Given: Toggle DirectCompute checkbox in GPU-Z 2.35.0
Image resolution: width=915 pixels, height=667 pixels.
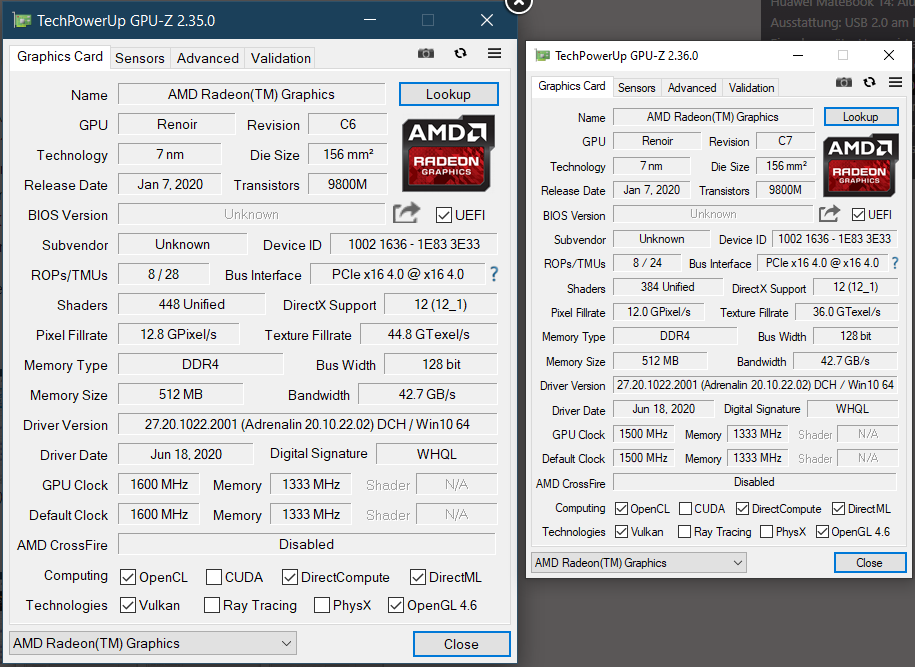Looking at the screenshot, I should [289, 578].
